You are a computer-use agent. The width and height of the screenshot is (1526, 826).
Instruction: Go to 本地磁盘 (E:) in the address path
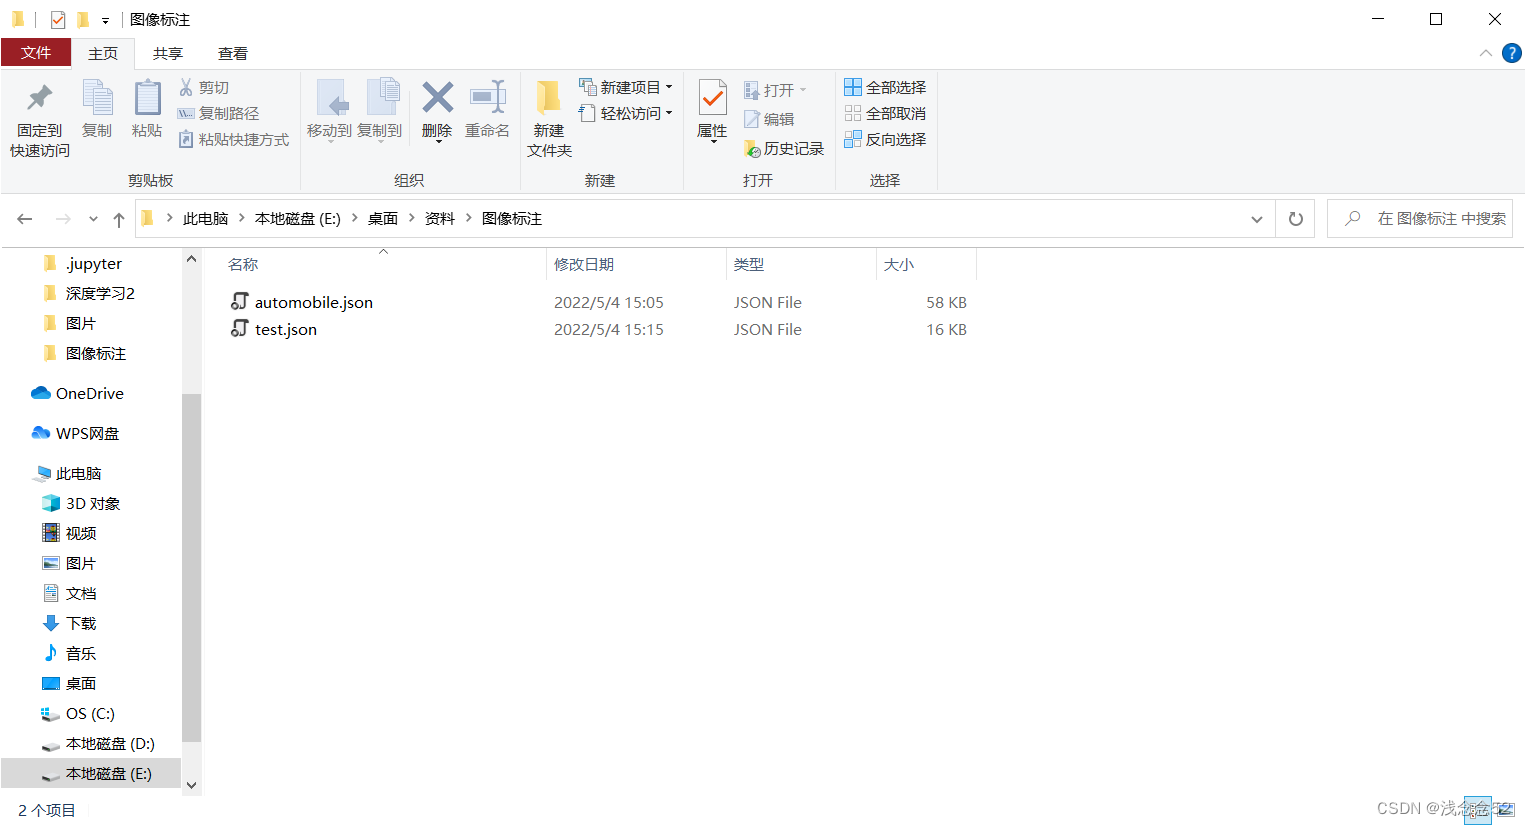(x=298, y=218)
